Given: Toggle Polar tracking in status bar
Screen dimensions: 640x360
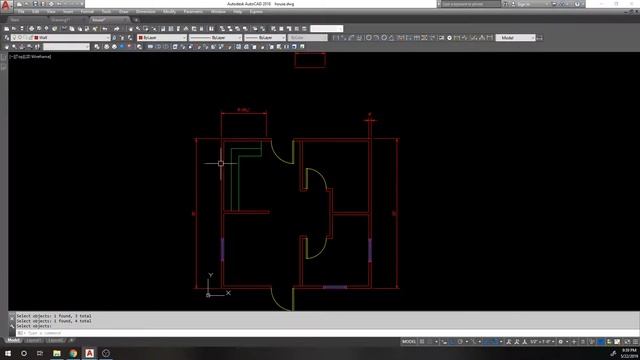Looking at the screenshot, I should pyautogui.click(x=460, y=342).
